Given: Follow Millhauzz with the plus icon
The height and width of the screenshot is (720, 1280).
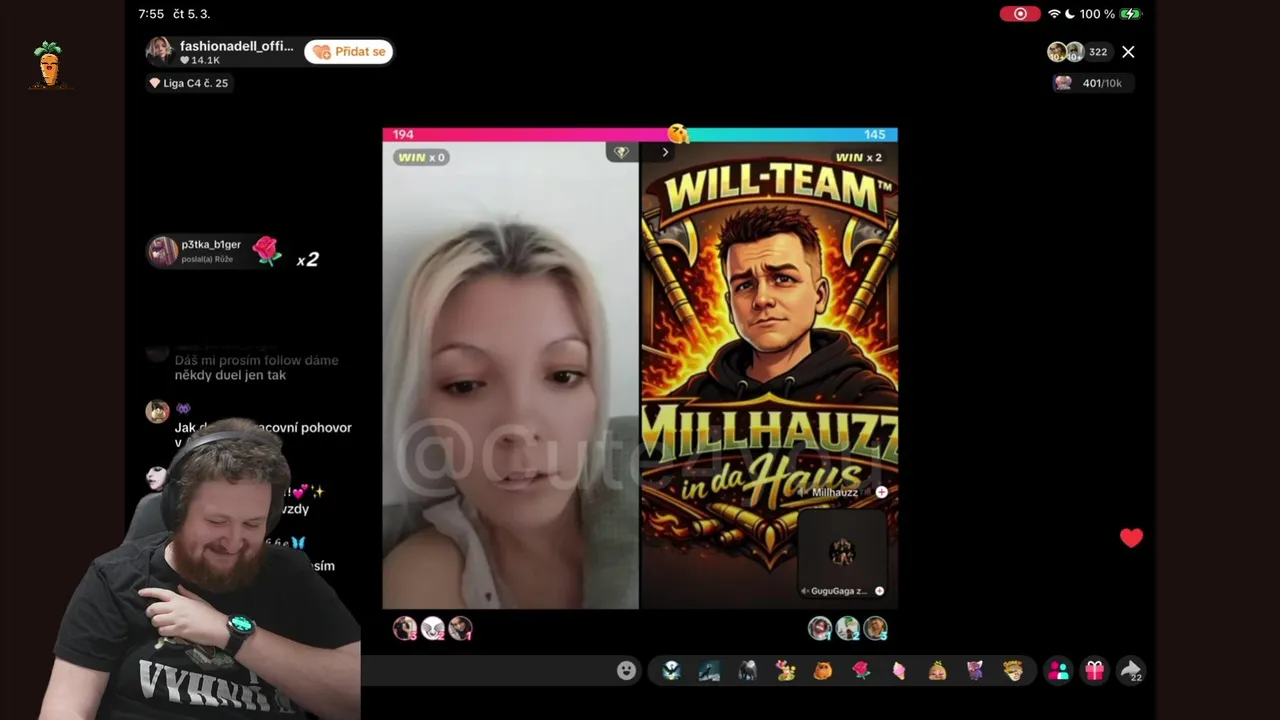Looking at the screenshot, I should [881, 492].
